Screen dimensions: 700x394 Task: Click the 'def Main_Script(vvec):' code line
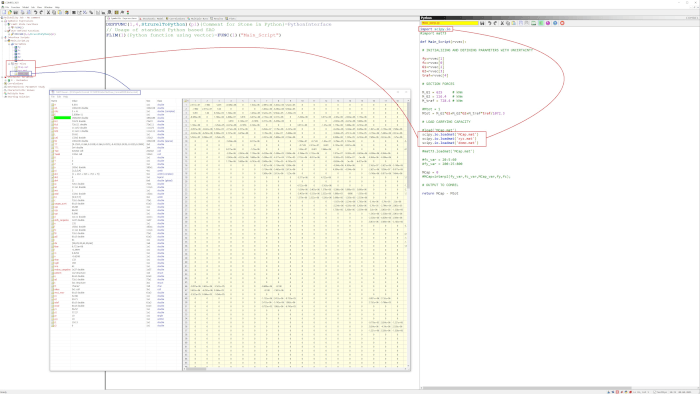point(443,41)
